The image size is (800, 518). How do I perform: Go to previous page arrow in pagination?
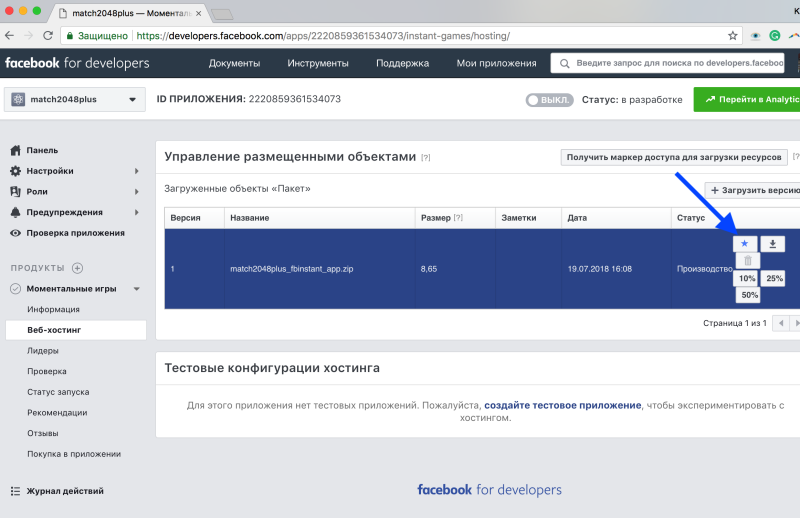point(781,323)
